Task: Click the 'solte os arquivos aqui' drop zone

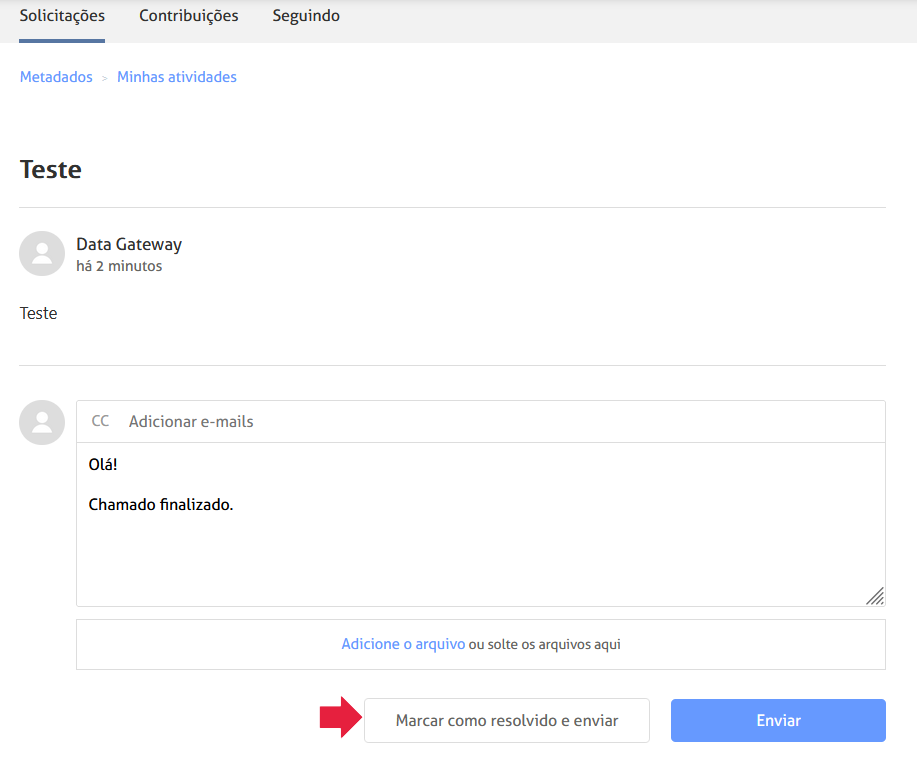Action: click(x=545, y=645)
